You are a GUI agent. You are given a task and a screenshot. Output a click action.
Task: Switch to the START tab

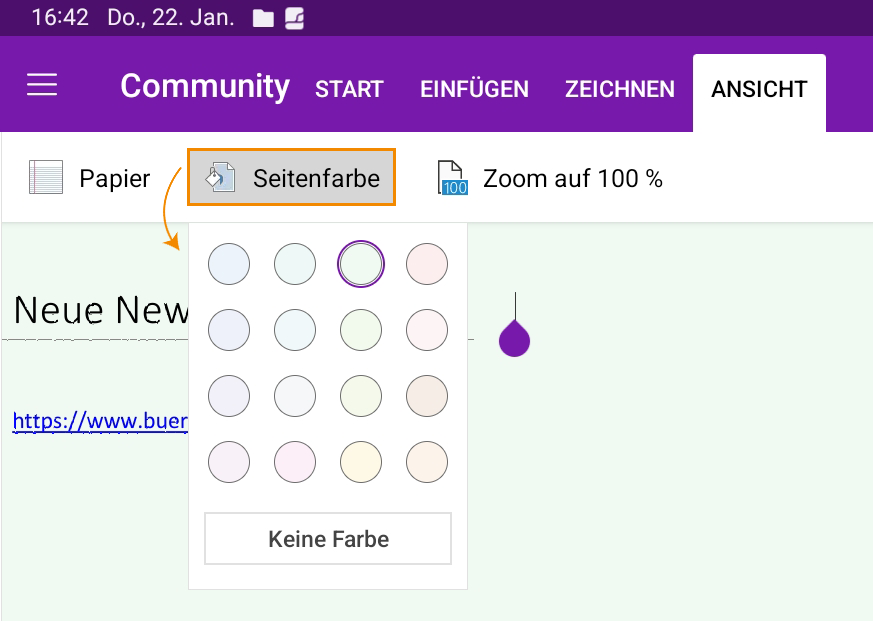coord(349,89)
